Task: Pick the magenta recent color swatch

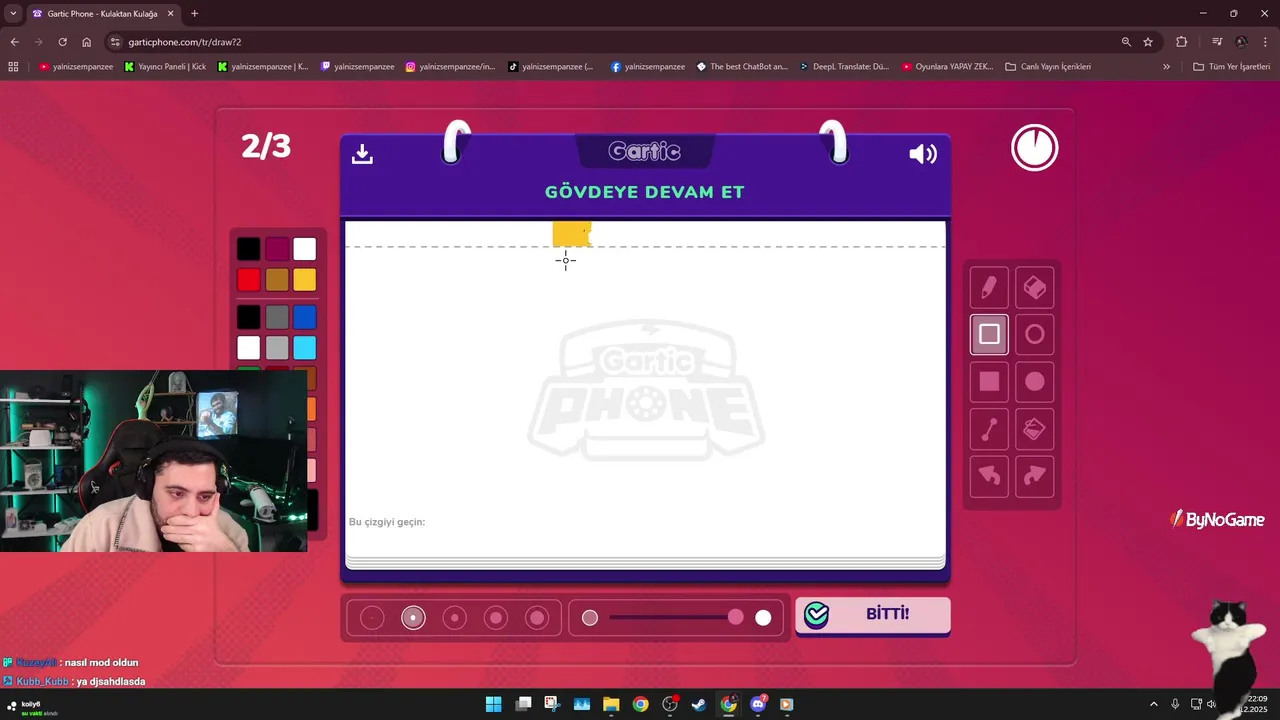Action: [x=277, y=249]
